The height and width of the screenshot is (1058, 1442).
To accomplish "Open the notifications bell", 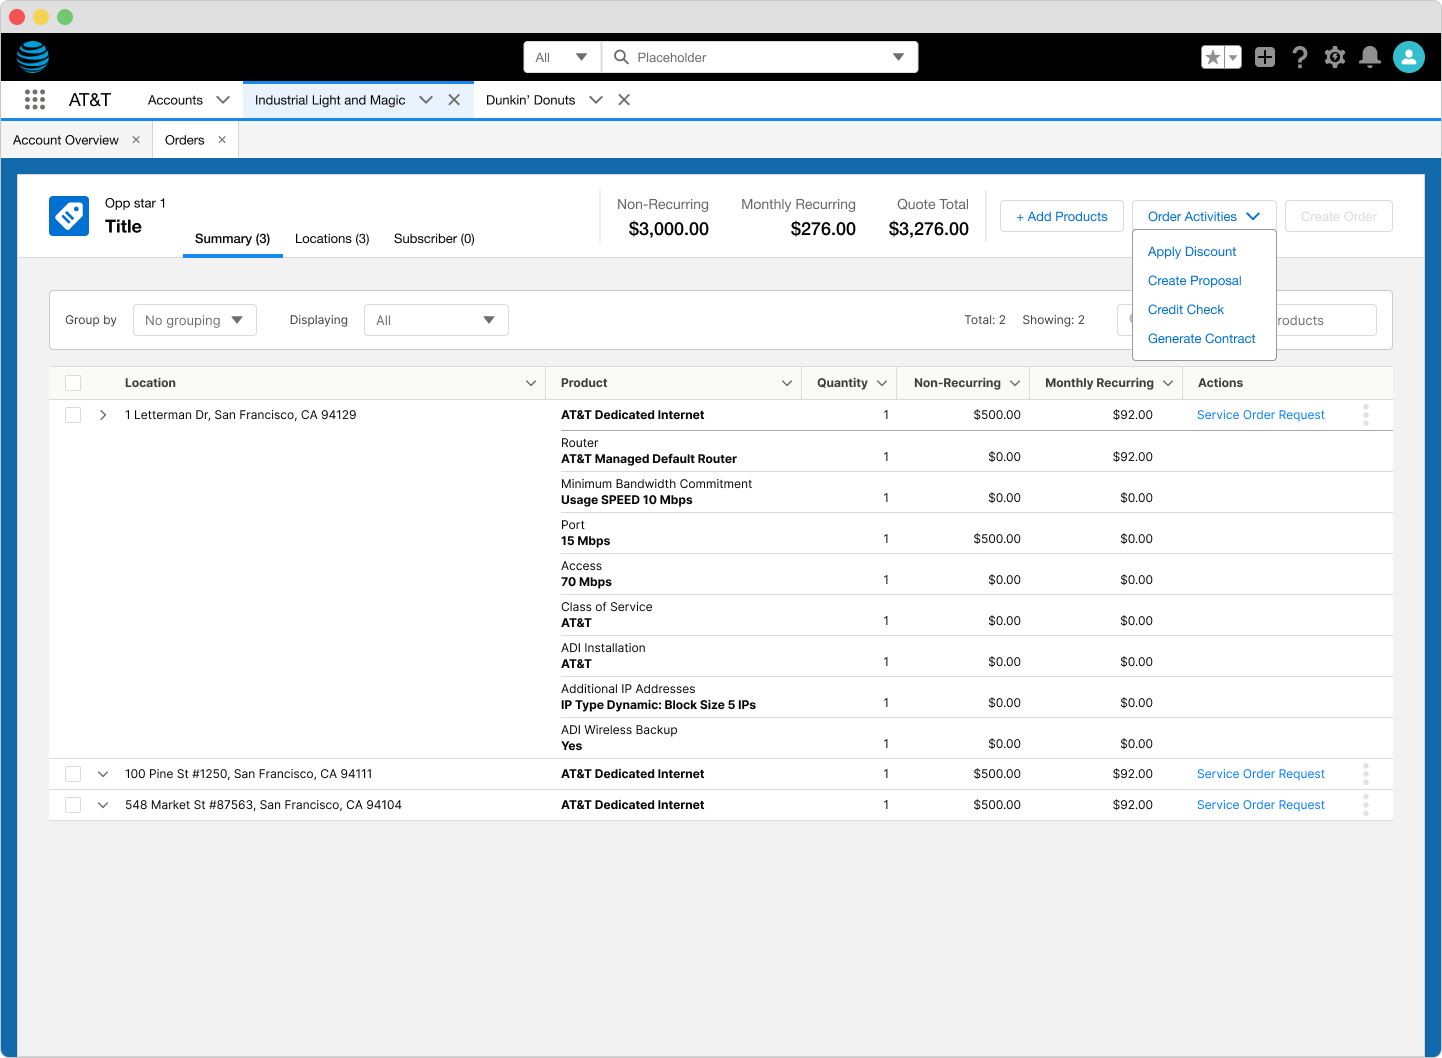I will click(x=1370, y=57).
